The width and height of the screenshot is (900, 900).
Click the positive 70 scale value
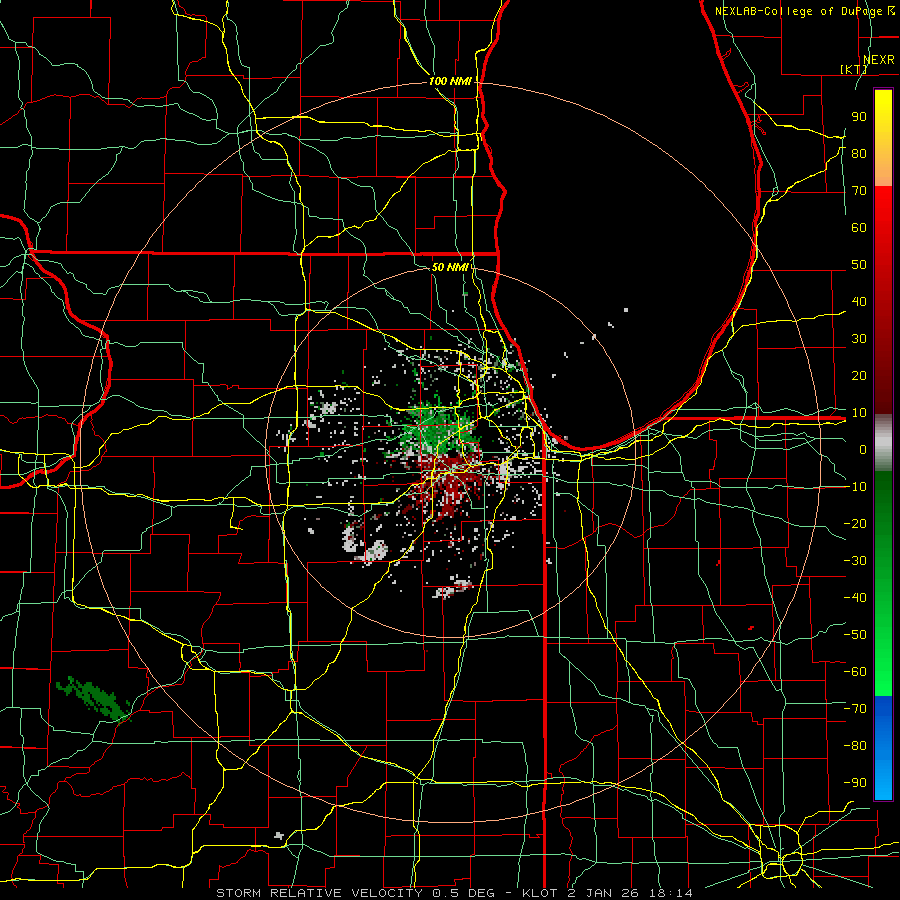859,191
